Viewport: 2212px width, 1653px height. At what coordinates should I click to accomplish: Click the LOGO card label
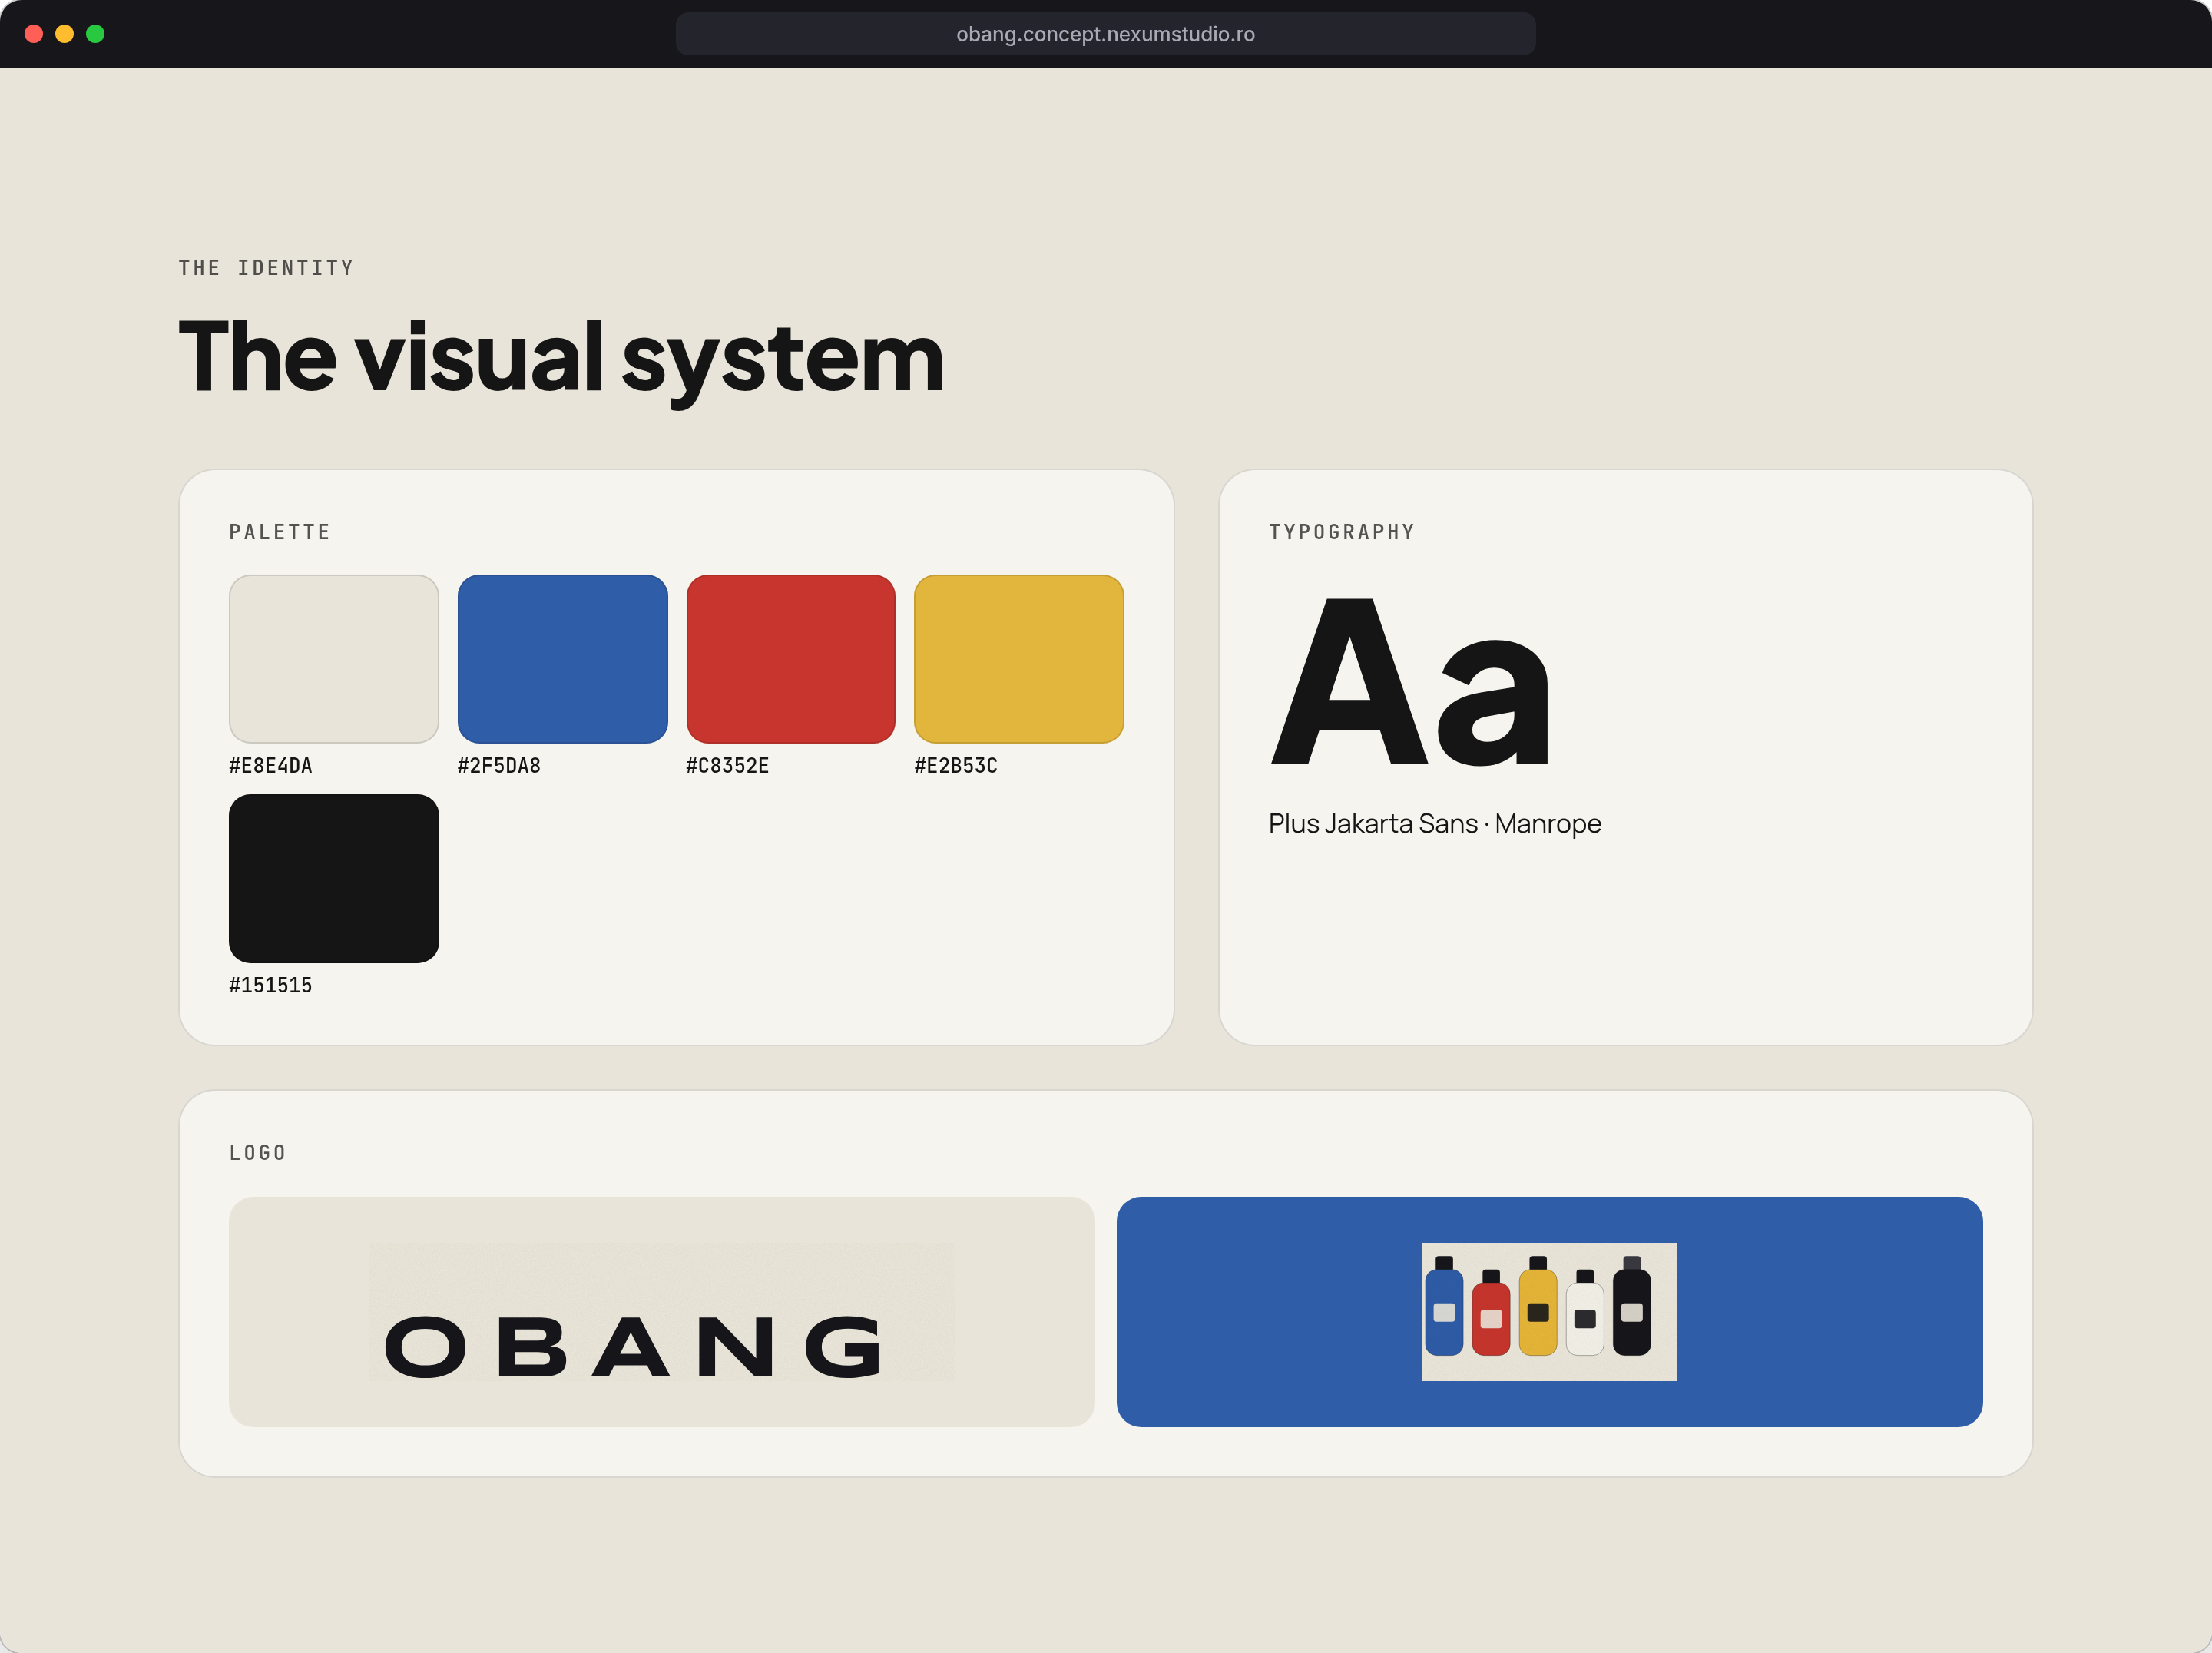point(258,1153)
